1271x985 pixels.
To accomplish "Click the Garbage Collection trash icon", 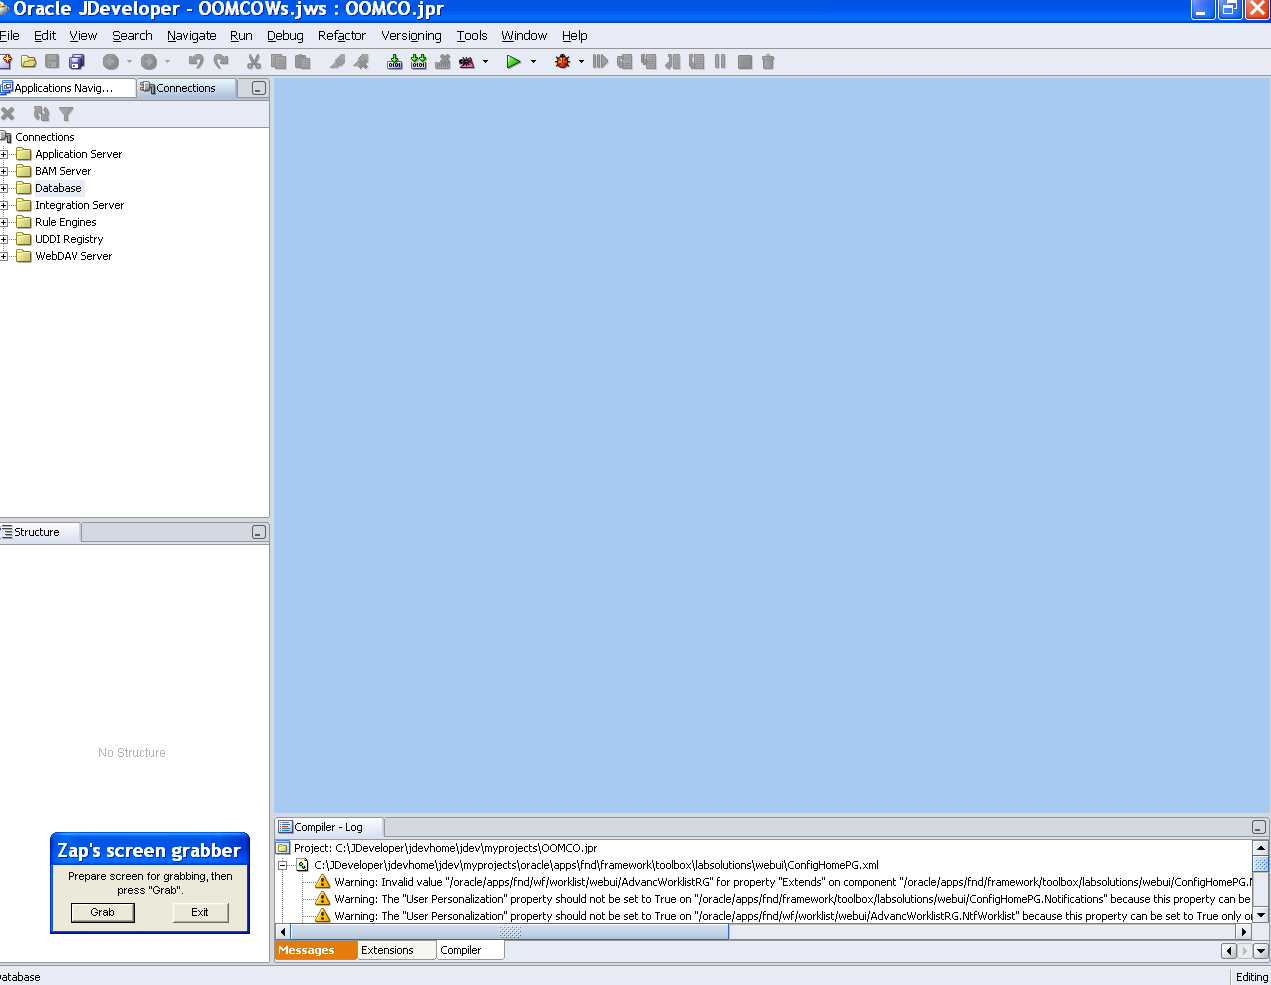I will [x=768, y=62].
